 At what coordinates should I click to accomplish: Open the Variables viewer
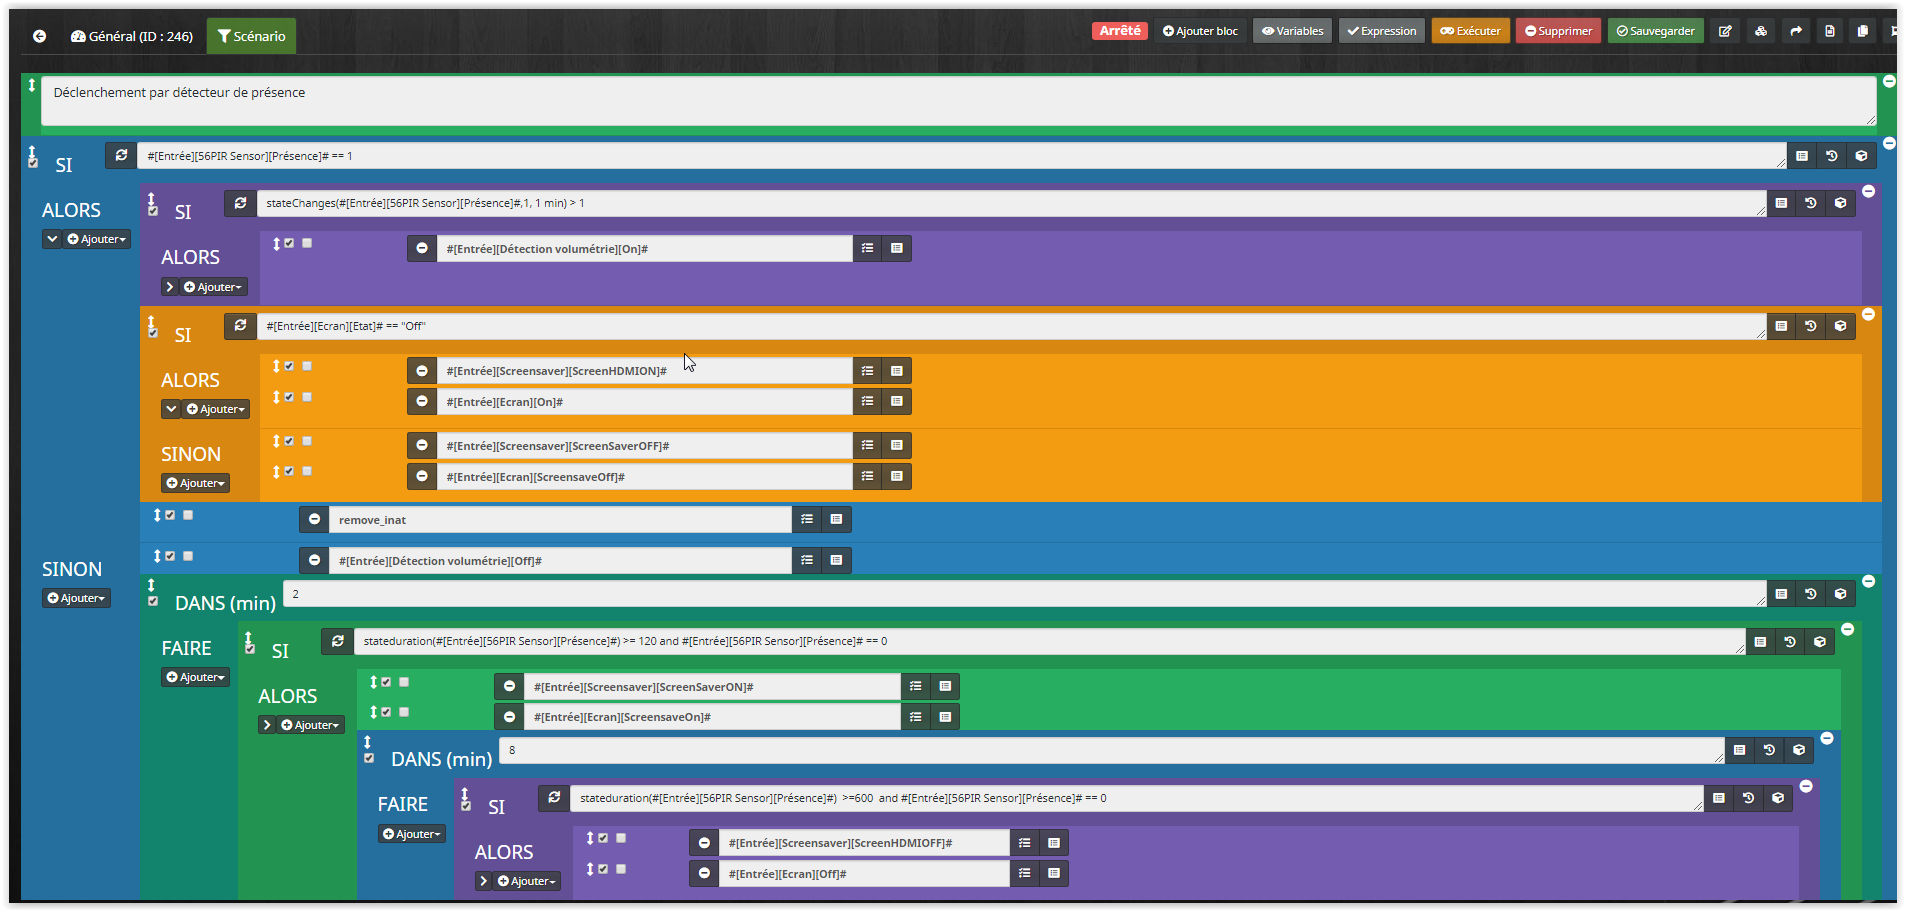(1292, 31)
